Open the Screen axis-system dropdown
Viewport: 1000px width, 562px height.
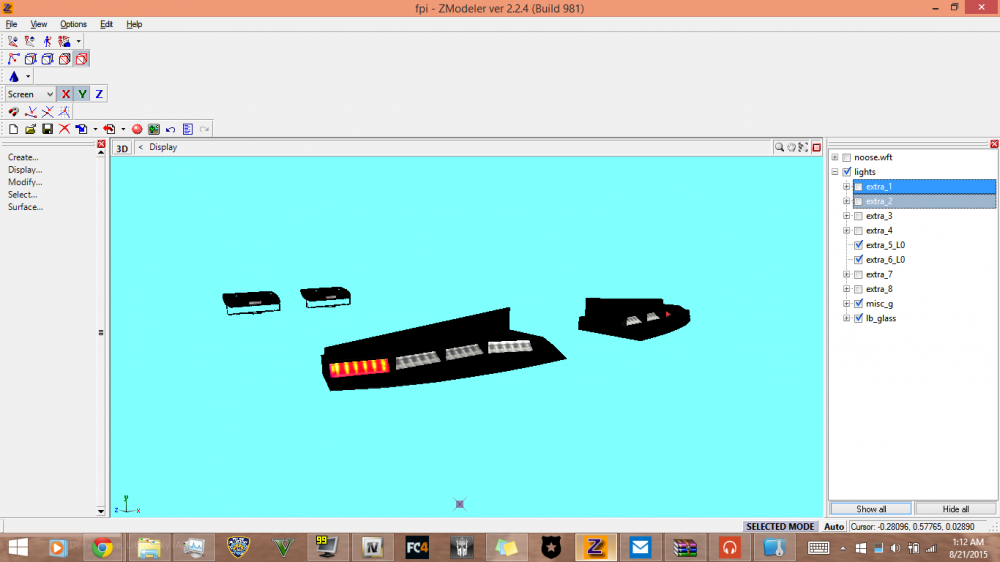pos(30,94)
